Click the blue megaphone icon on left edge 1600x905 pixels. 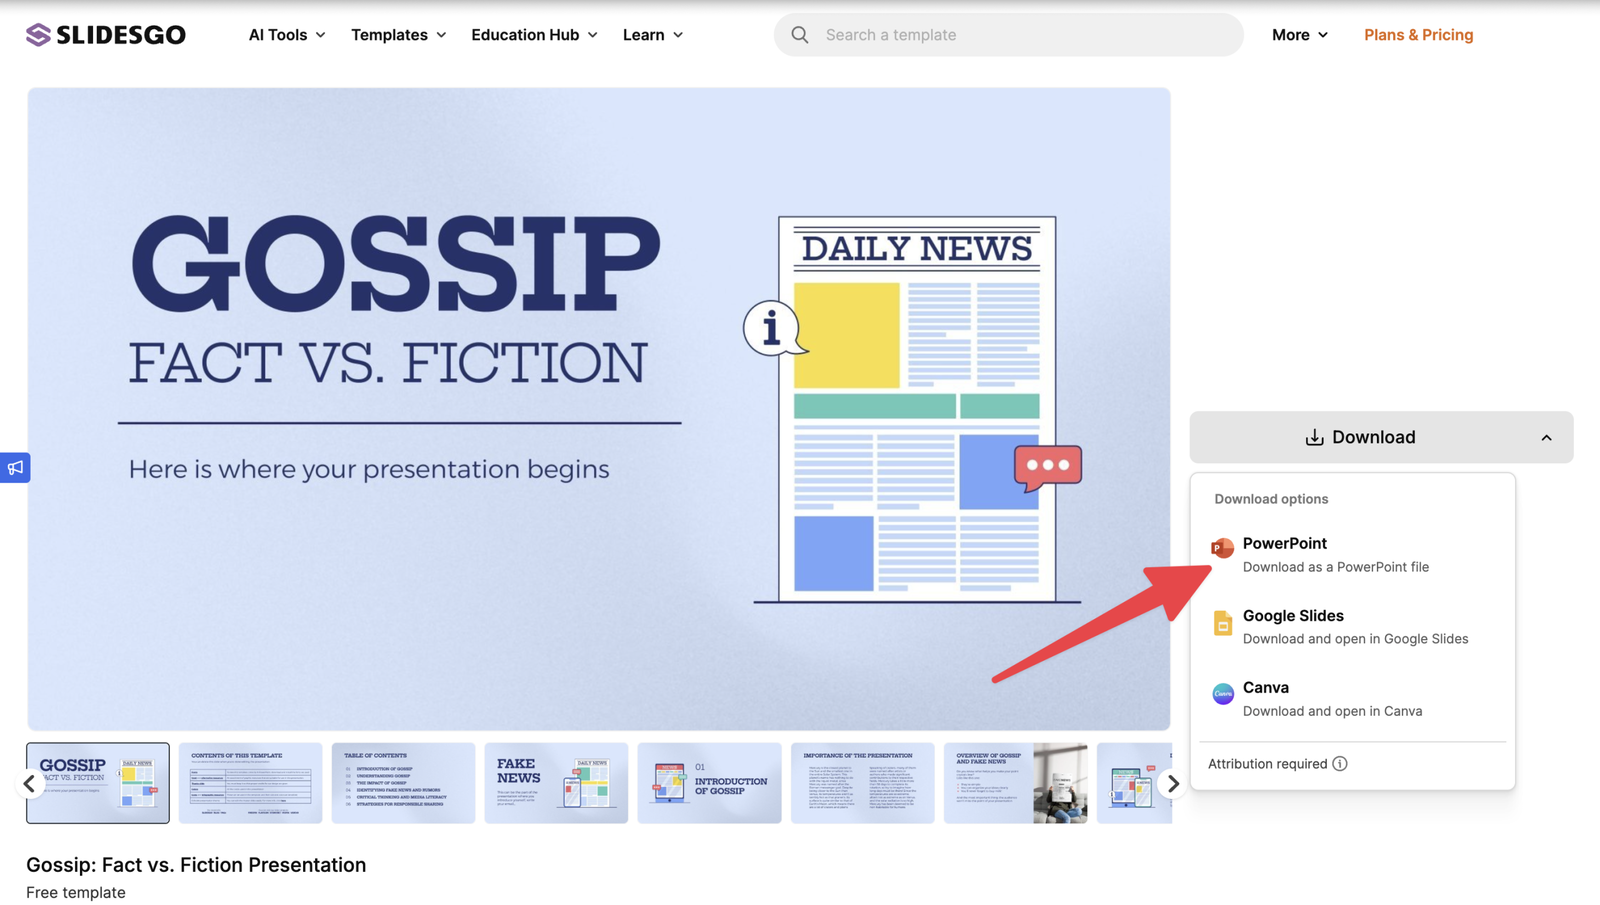[x=15, y=468]
